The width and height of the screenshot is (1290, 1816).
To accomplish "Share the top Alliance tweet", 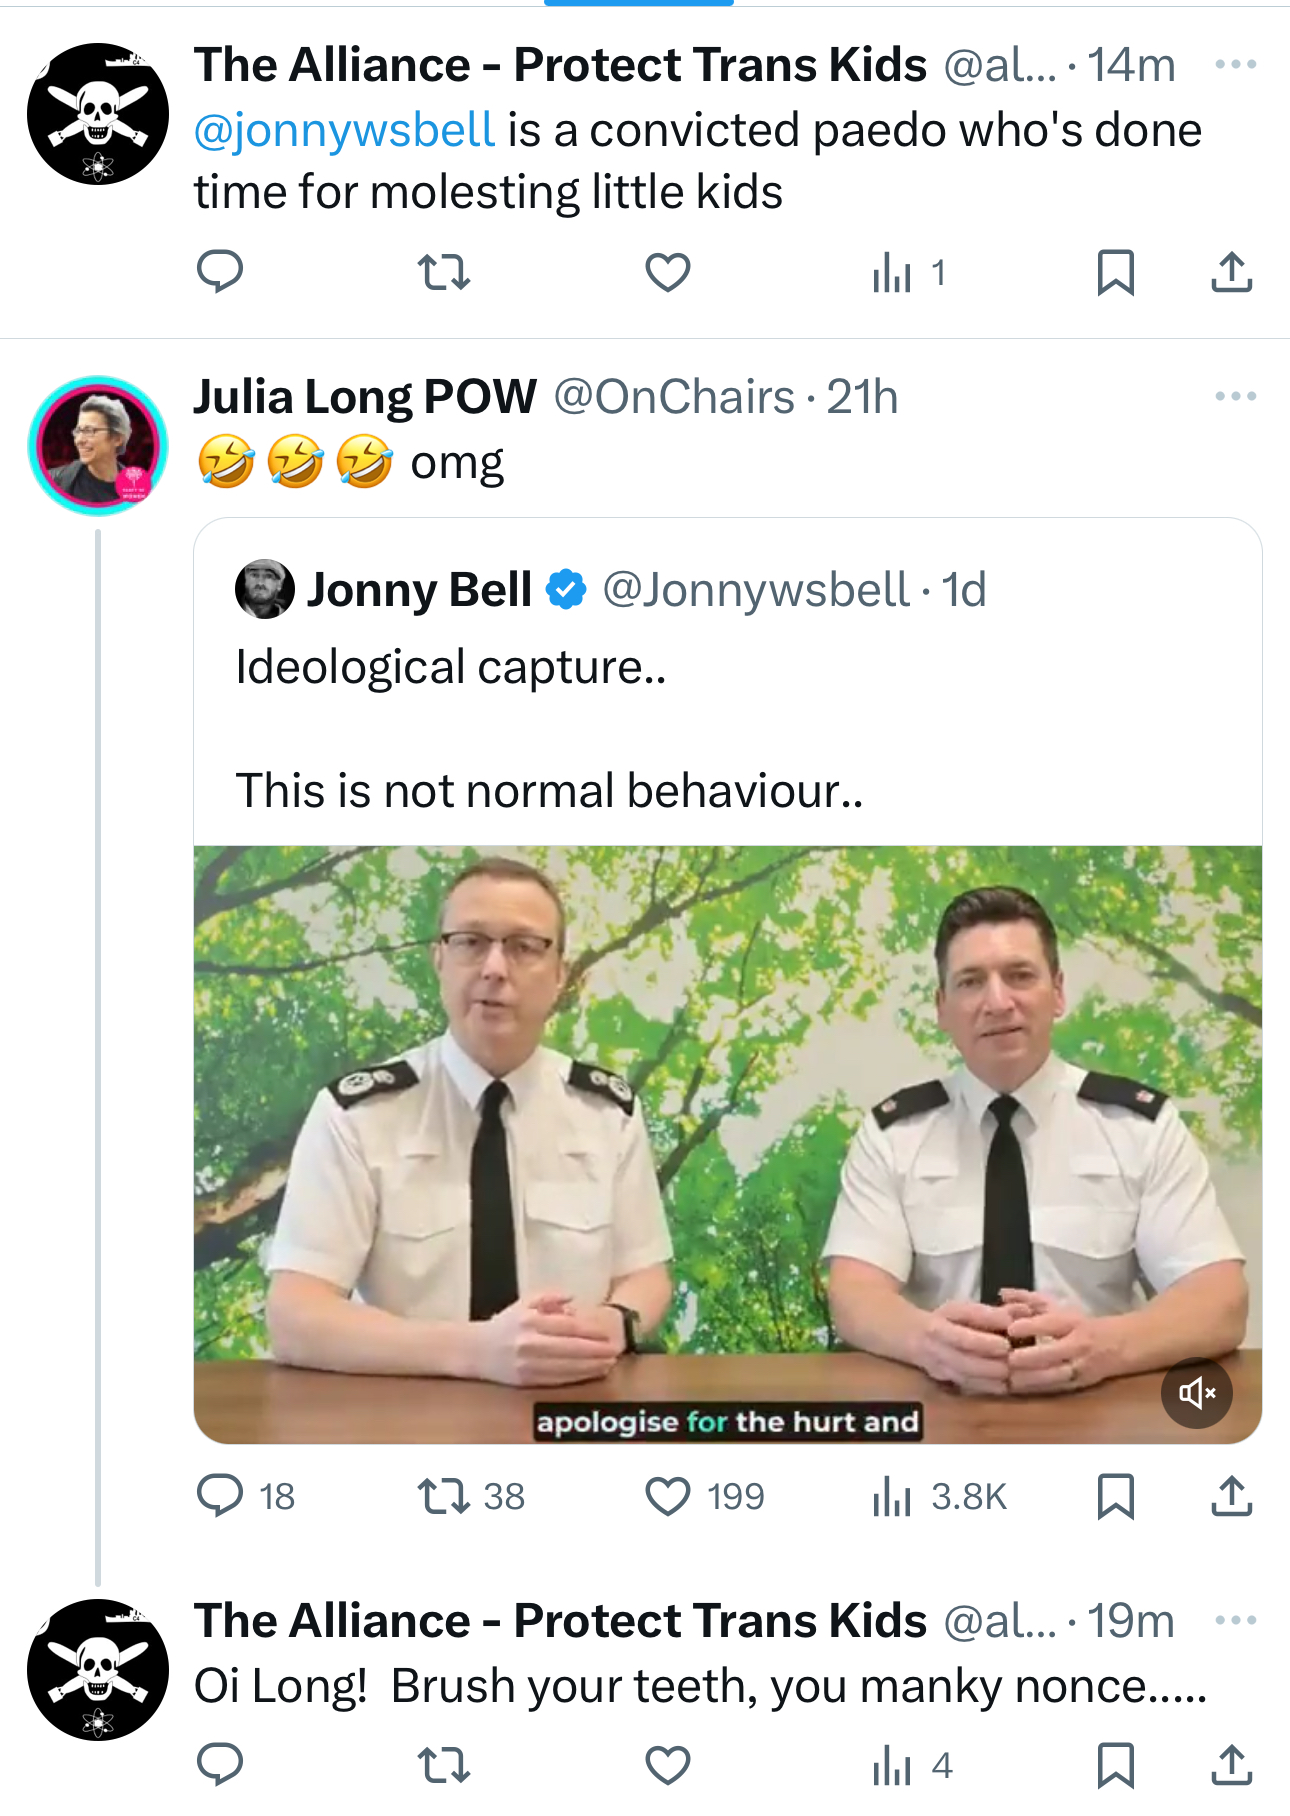I will pos(1231,272).
